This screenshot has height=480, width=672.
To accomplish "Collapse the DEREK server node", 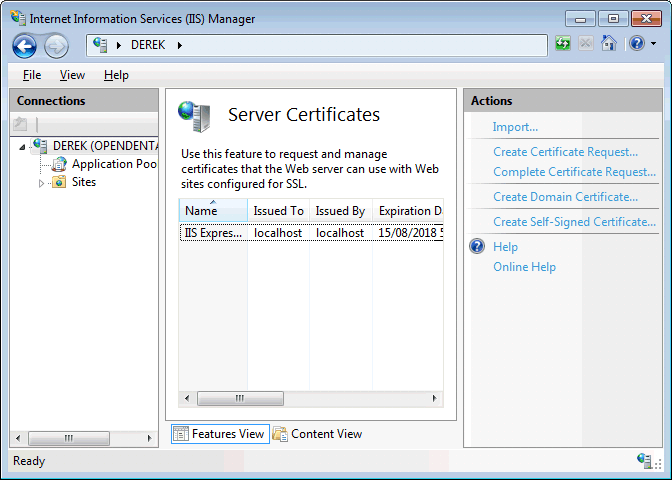I will tap(22, 147).
